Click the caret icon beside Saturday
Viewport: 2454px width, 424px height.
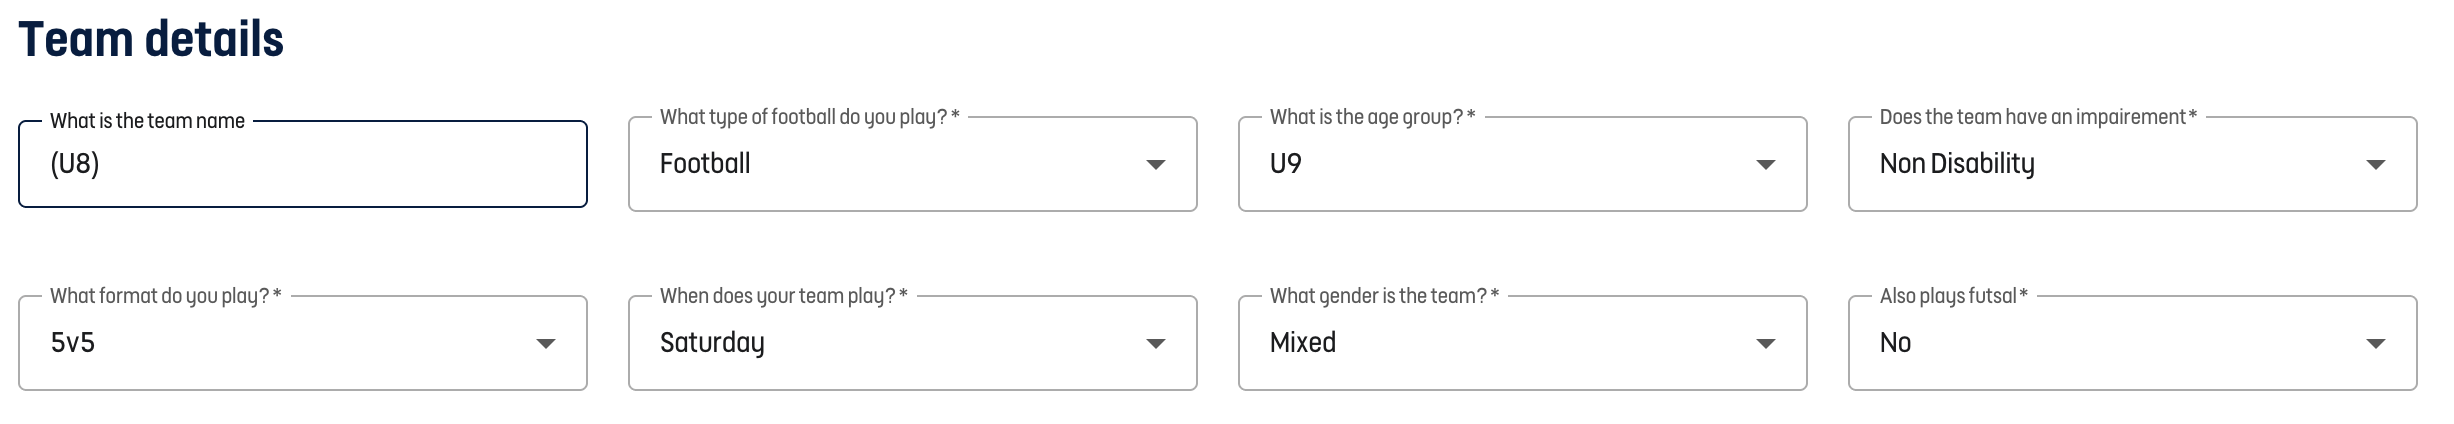pyautogui.click(x=1155, y=343)
